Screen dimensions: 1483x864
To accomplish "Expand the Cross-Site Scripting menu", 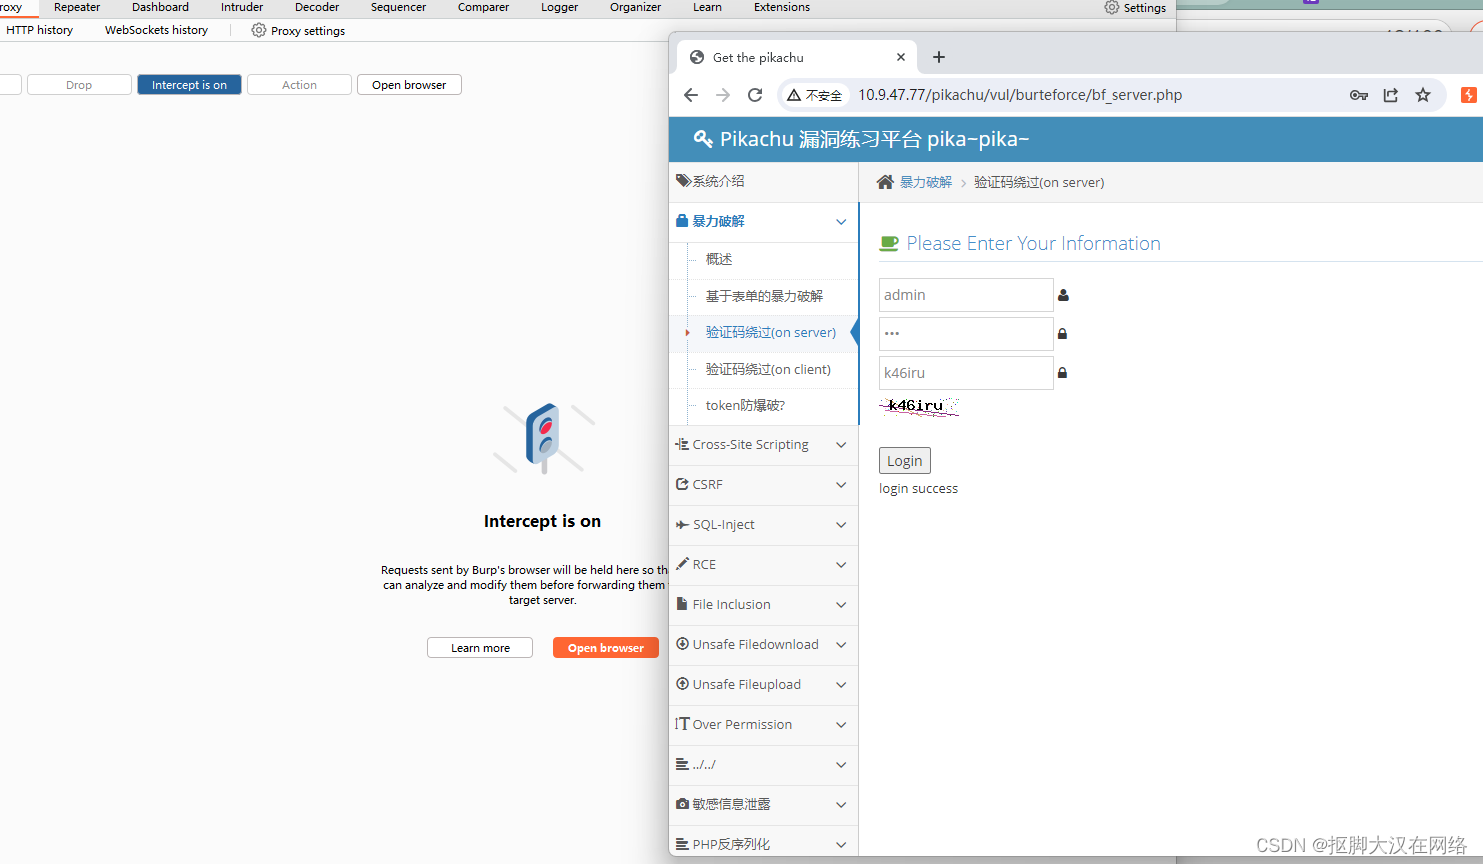I will [763, 445].
